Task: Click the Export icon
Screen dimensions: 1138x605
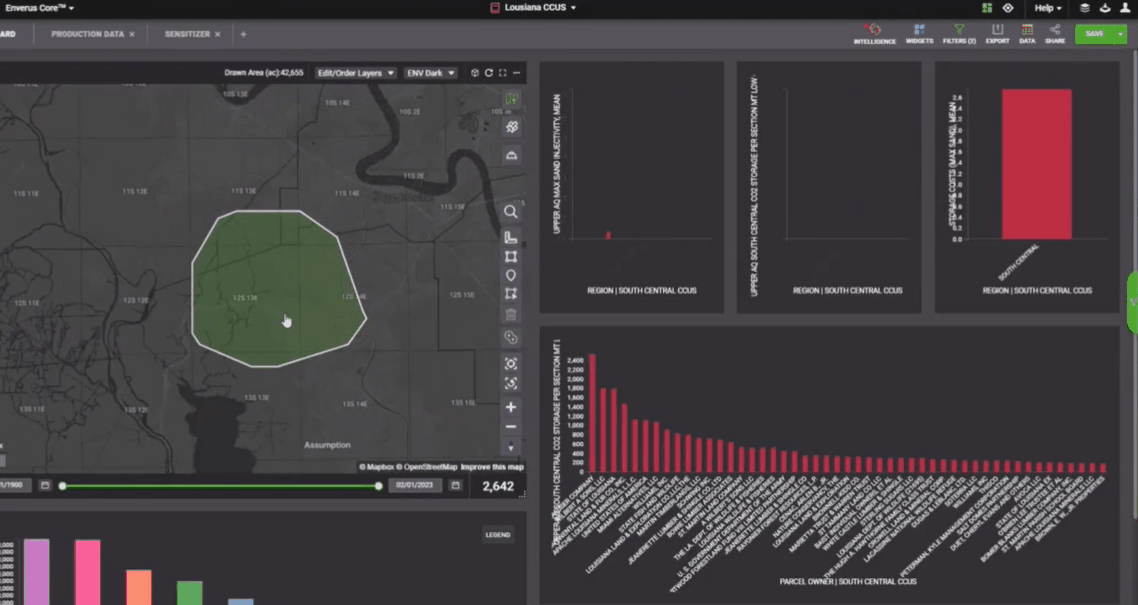Action: click(997, 33)
